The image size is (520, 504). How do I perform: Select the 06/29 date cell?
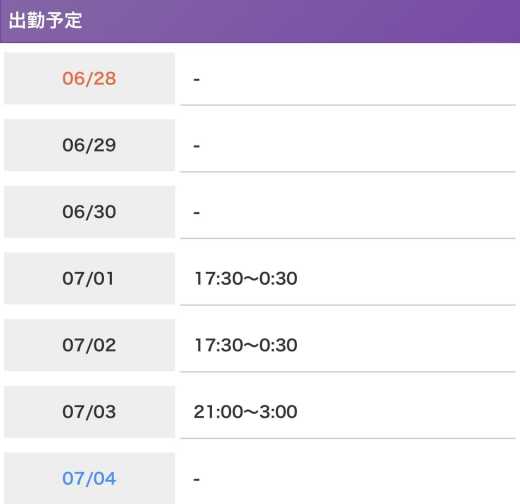click(x=89, y=145)
